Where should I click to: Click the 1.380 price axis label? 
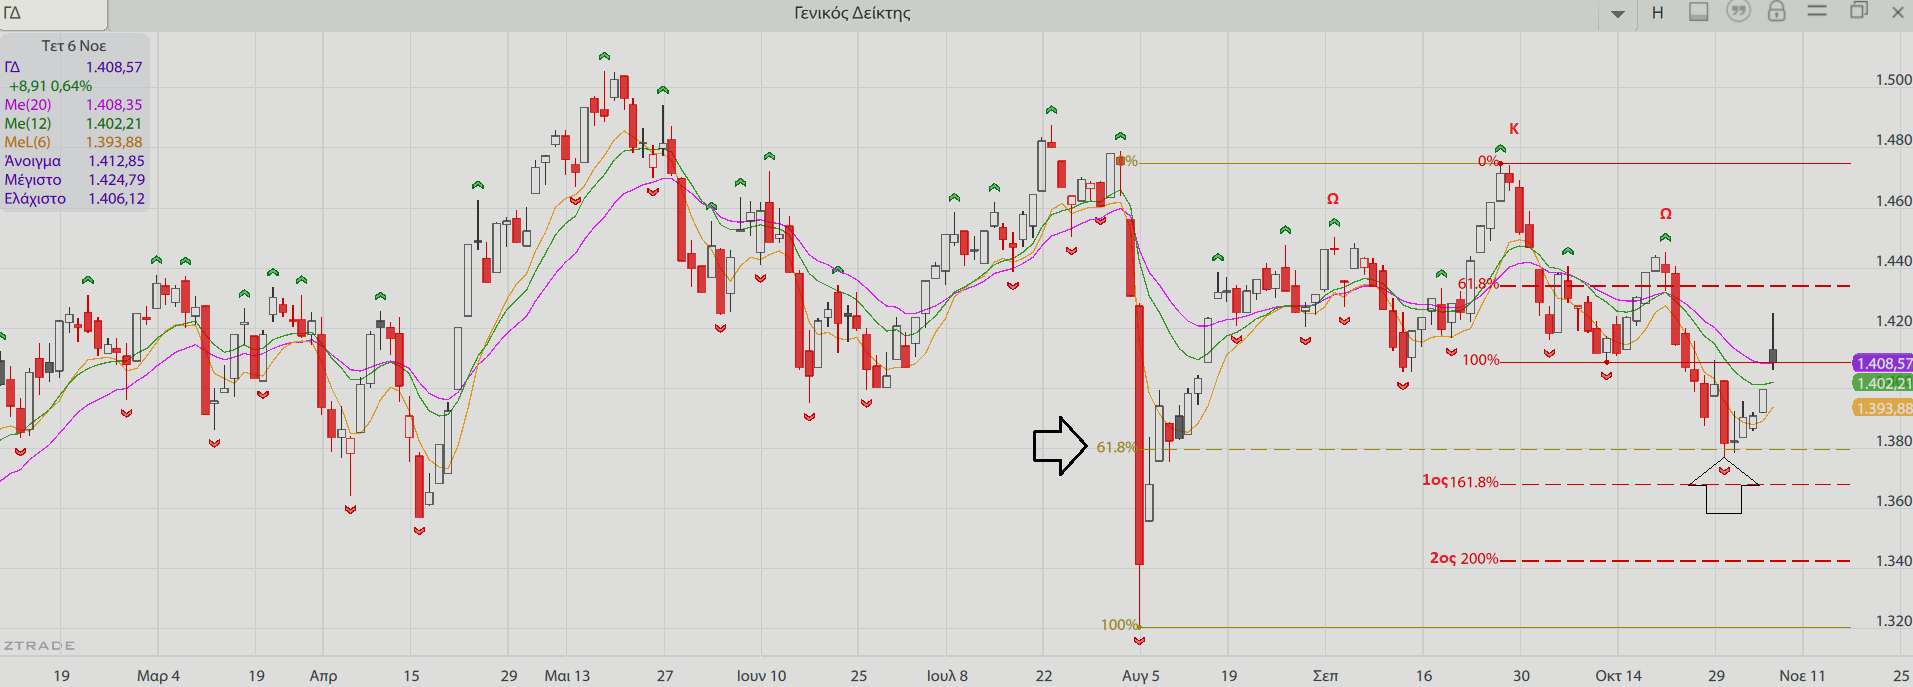point(1894,441)
